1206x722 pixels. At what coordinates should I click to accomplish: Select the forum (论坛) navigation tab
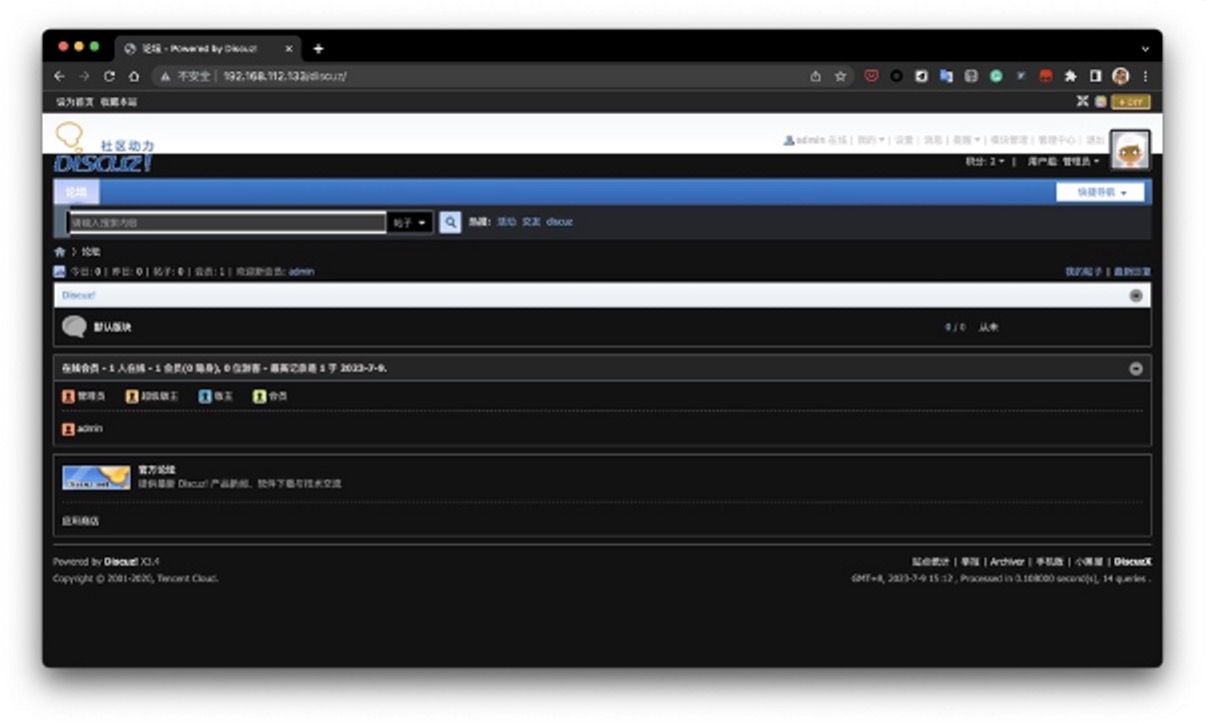76,192
